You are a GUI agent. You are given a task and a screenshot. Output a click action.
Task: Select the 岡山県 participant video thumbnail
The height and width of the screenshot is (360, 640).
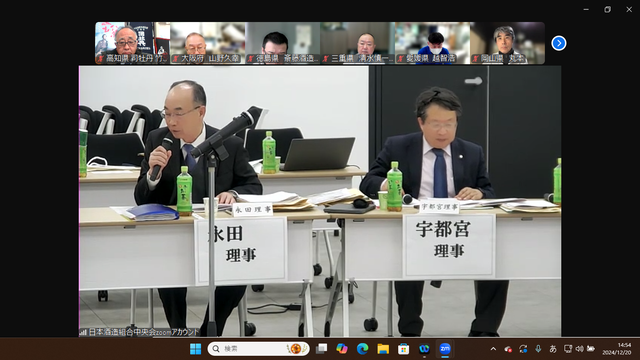[507, 43]
